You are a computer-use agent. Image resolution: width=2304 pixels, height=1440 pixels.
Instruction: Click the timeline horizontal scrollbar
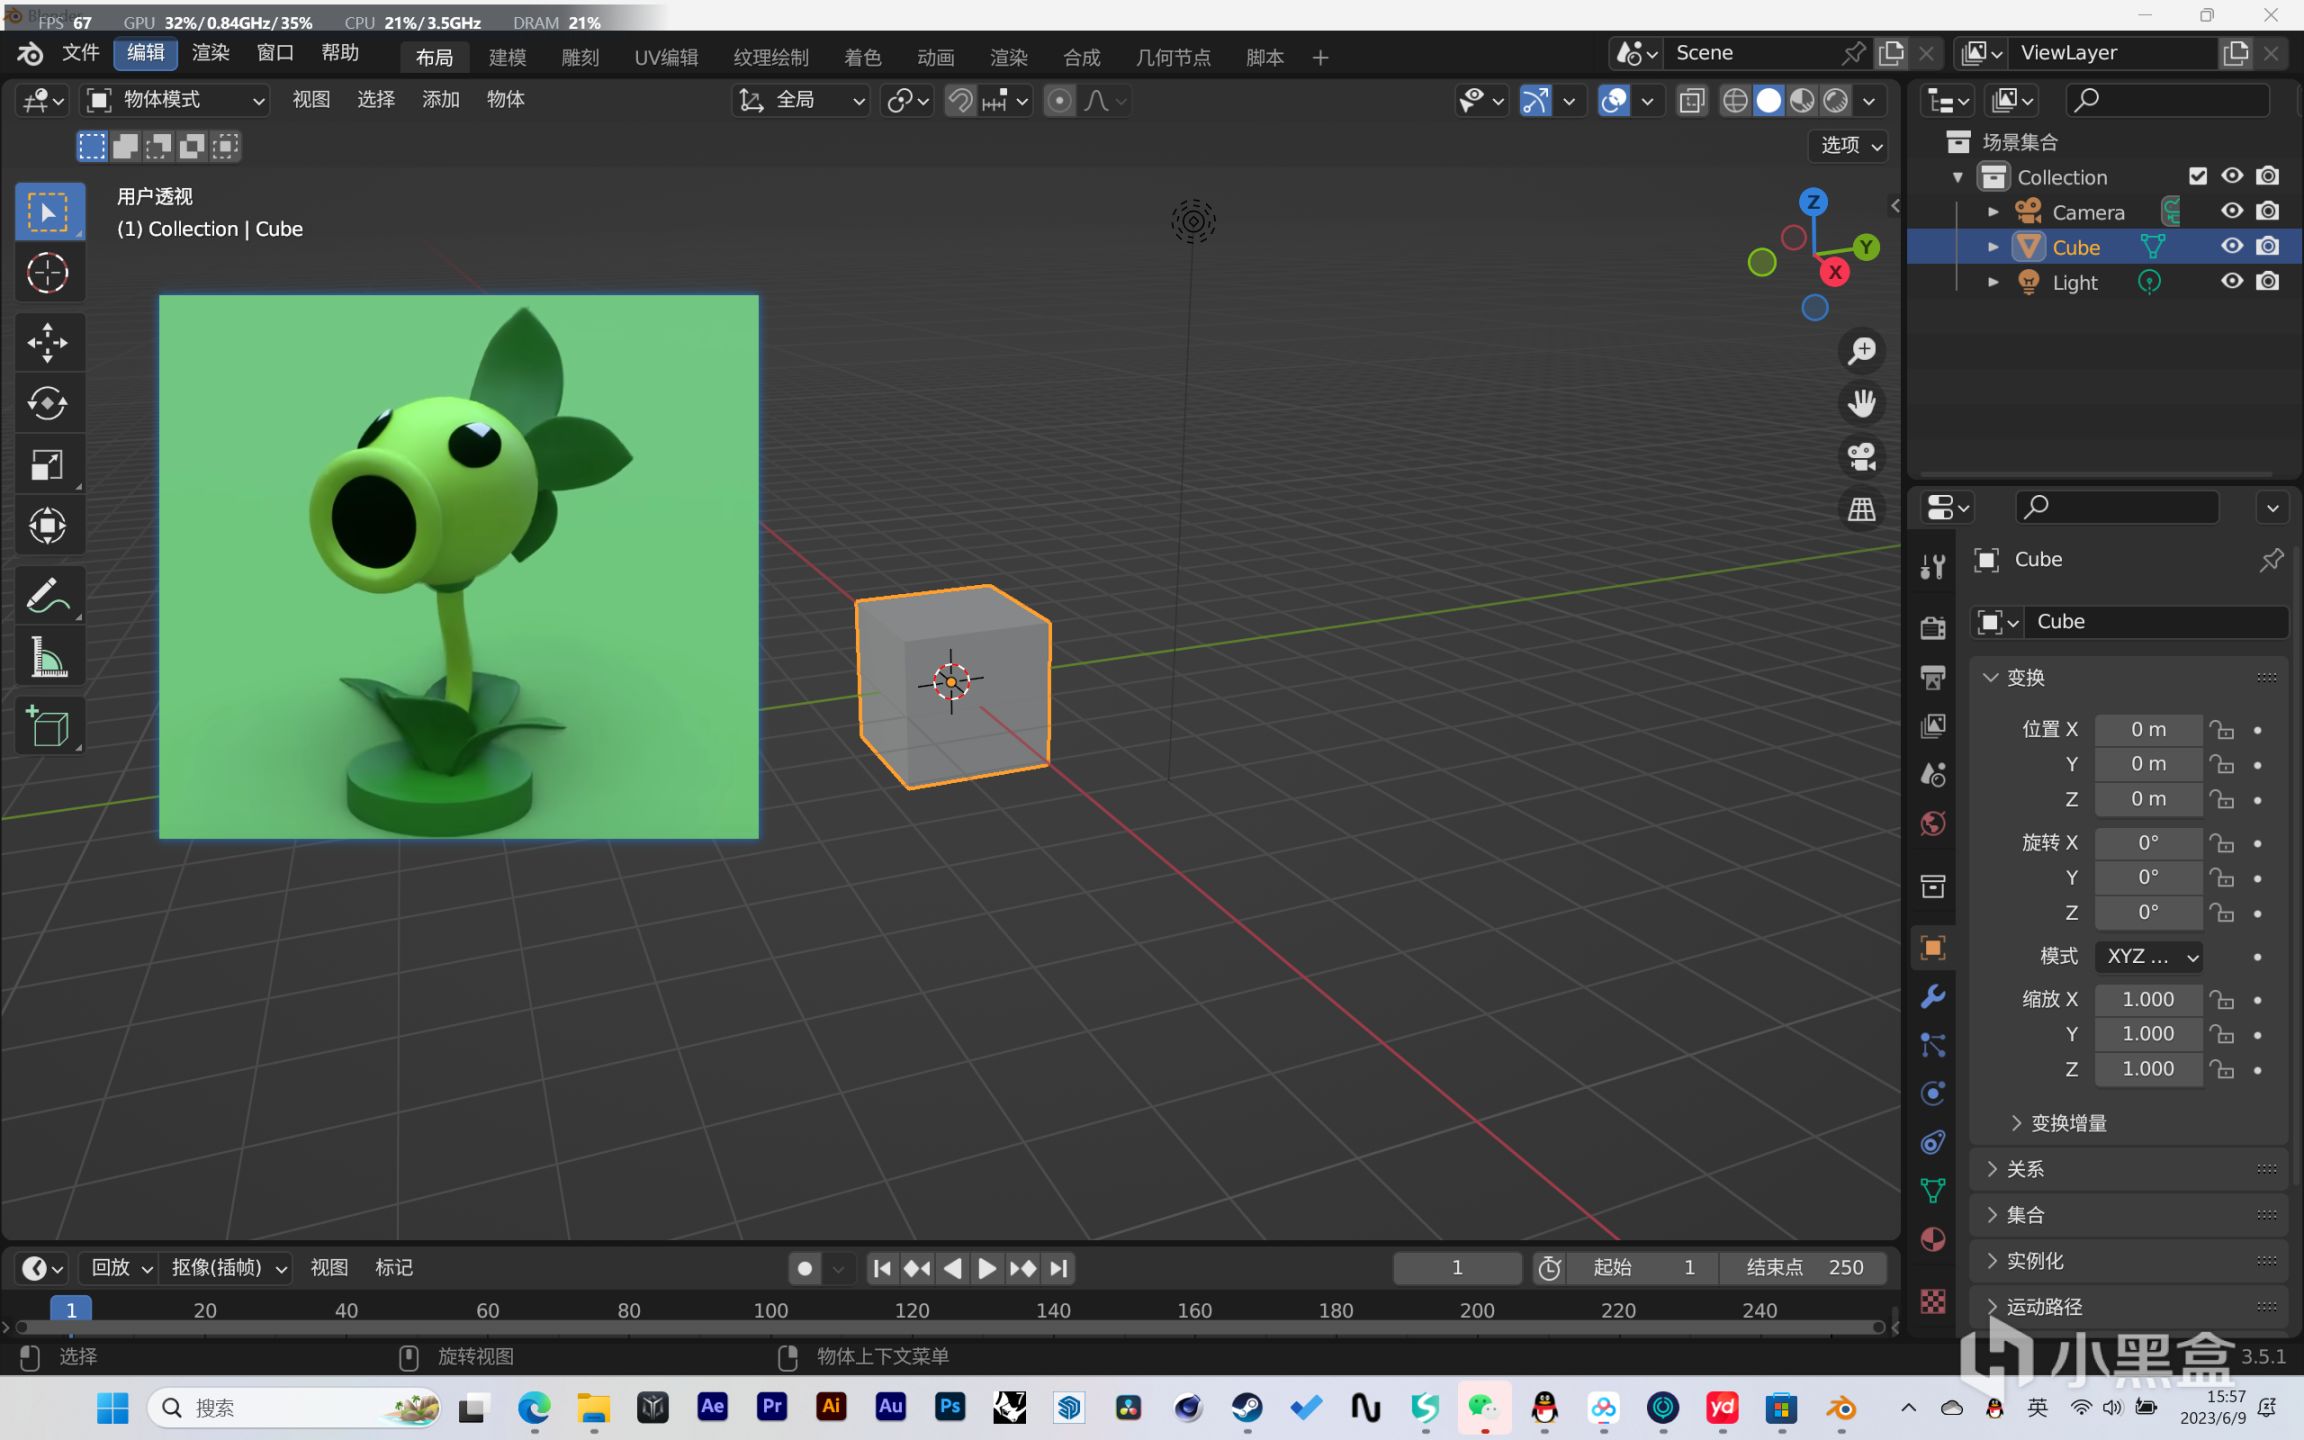pyautogui.click(x=950, y=1328)
